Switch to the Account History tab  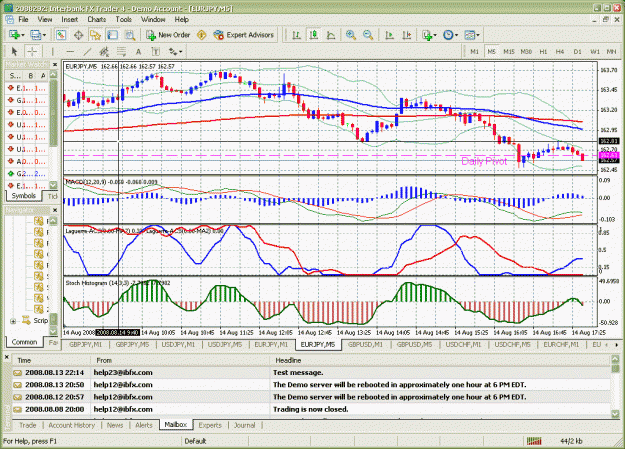tap(72, 425)
